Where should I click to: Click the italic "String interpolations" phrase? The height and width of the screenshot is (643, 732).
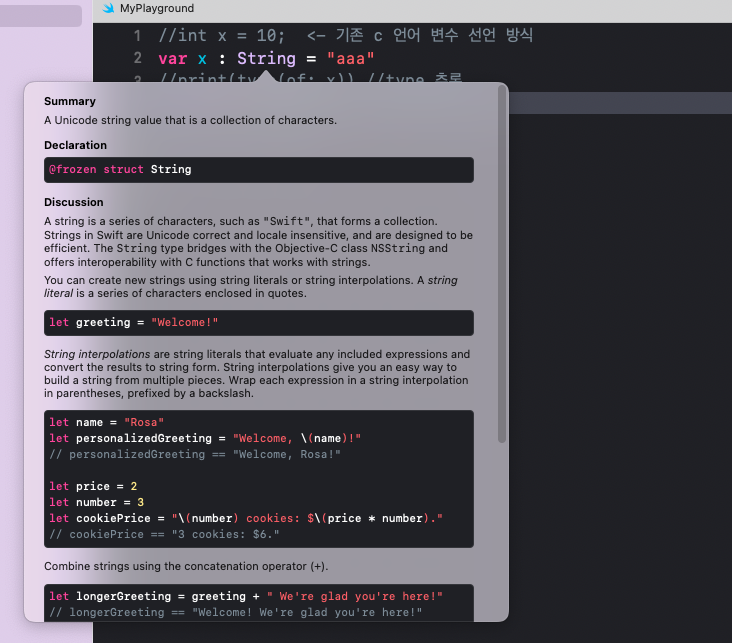pos(97,354)
